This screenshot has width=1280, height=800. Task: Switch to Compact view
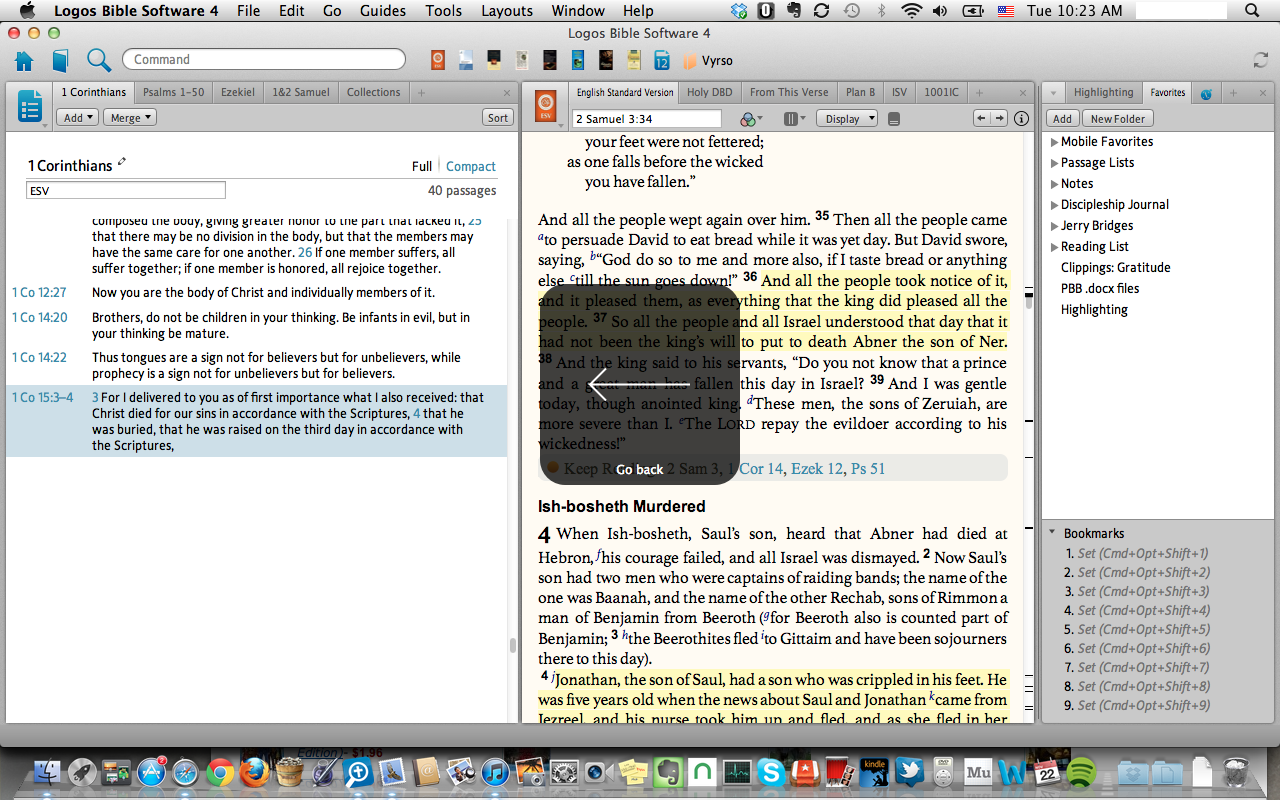[471, 166]
